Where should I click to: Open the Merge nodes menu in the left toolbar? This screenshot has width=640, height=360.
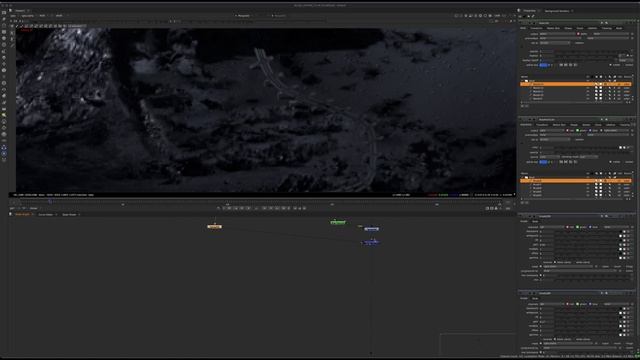tap(4, 58)
